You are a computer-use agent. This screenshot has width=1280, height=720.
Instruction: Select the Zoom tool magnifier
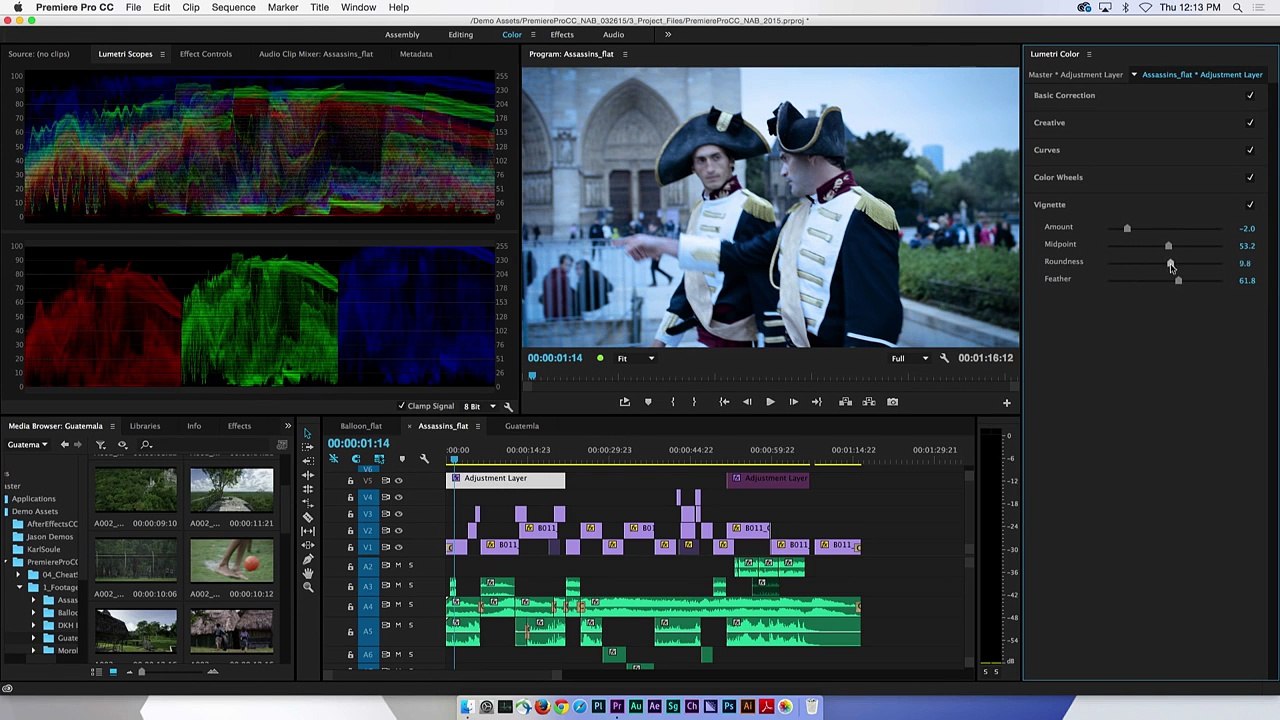pyautogui.click(x=308, y=587)
